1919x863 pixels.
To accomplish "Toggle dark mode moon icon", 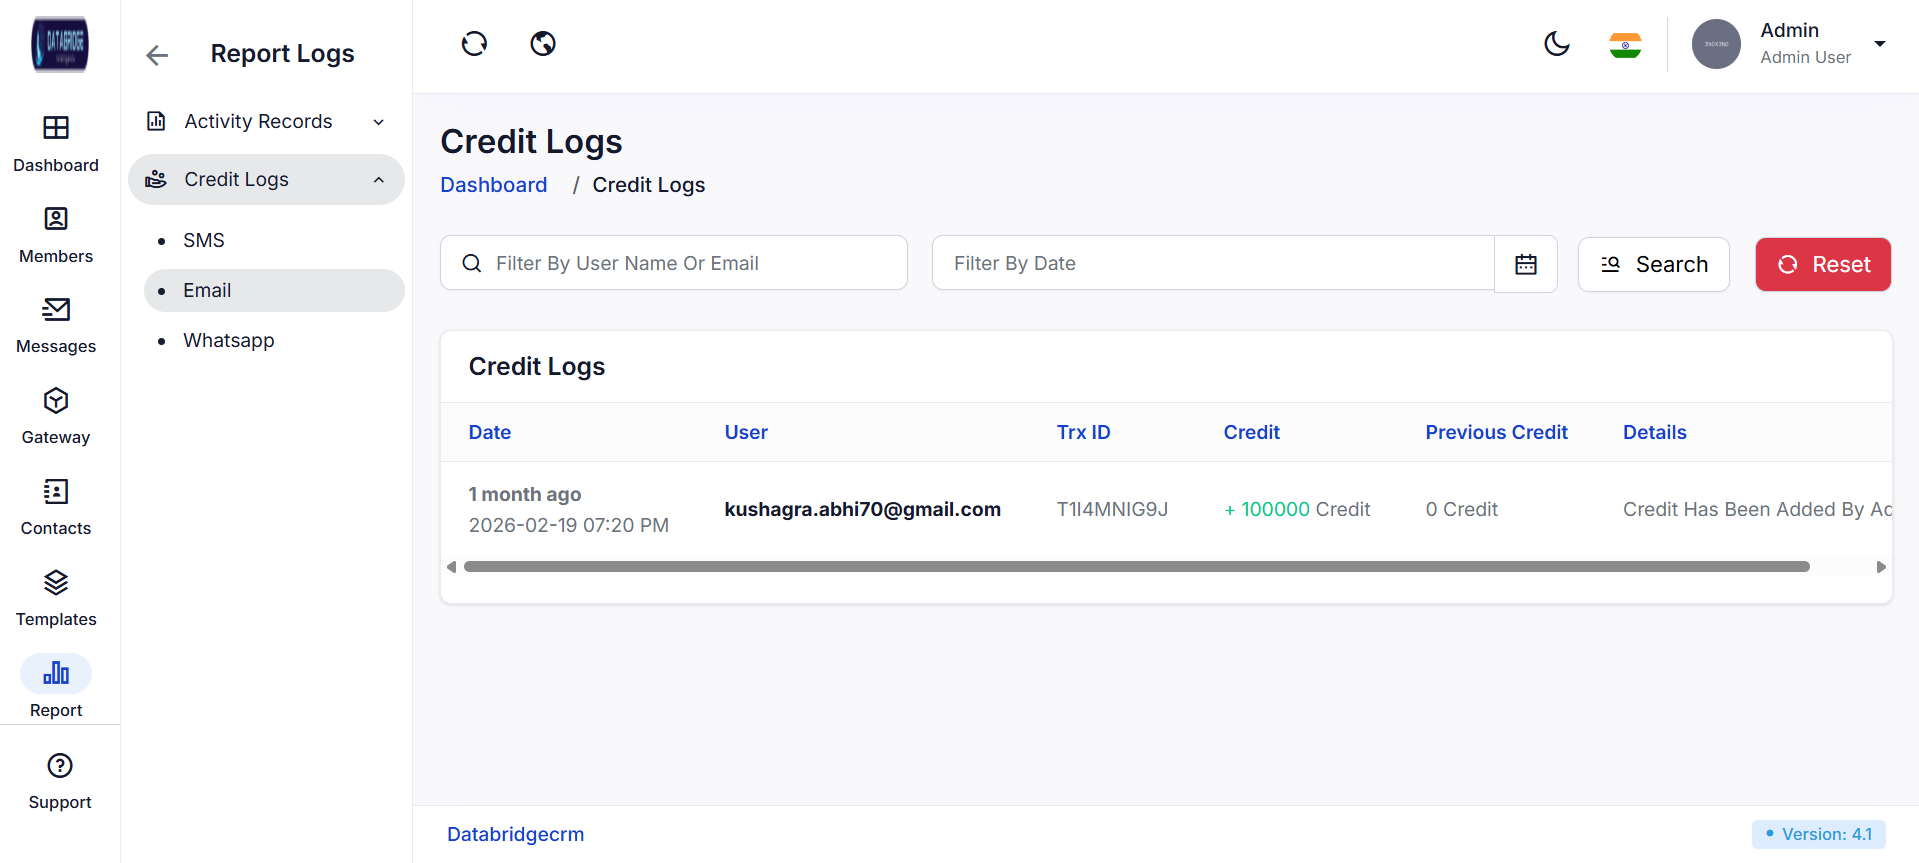I will click(1557, 43).
